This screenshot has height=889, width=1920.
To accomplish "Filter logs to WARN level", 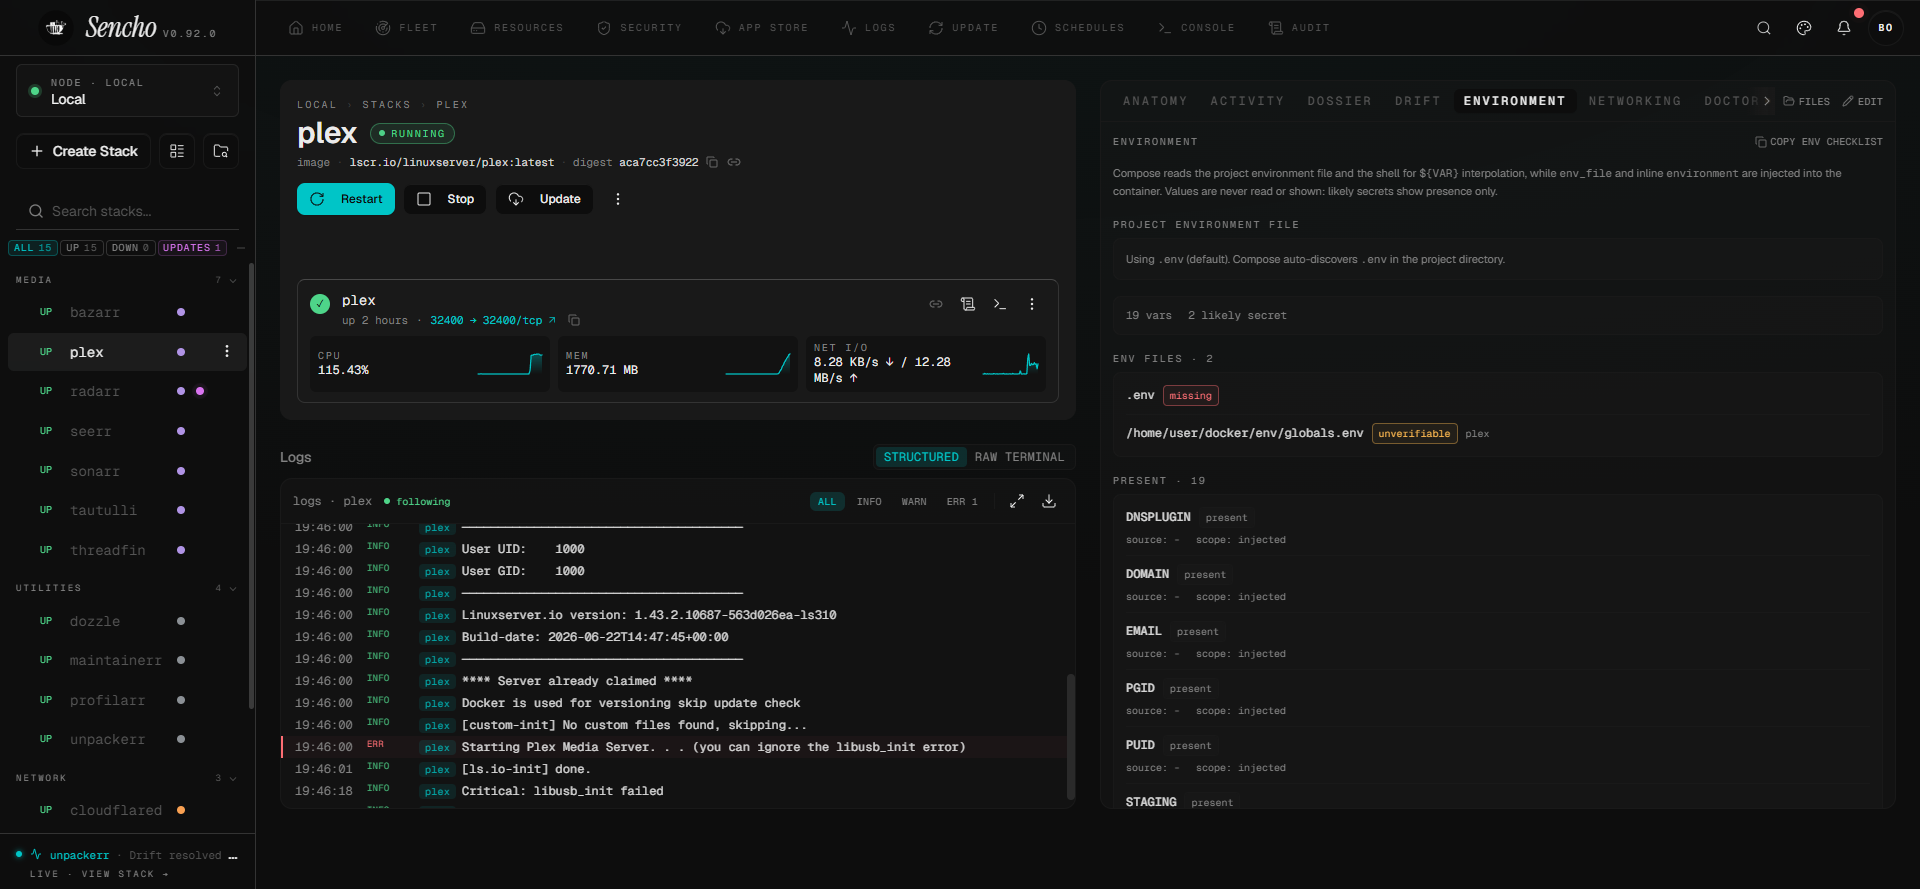I will click(914, 502).
